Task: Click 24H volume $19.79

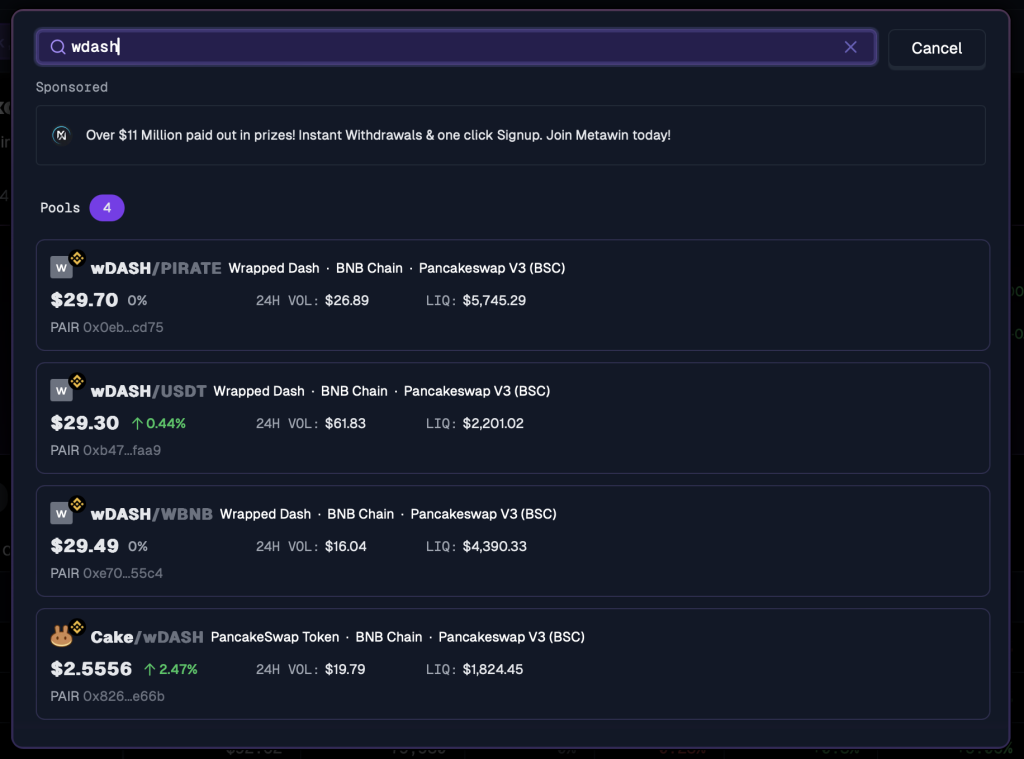Action: click(x=345, y=669)
